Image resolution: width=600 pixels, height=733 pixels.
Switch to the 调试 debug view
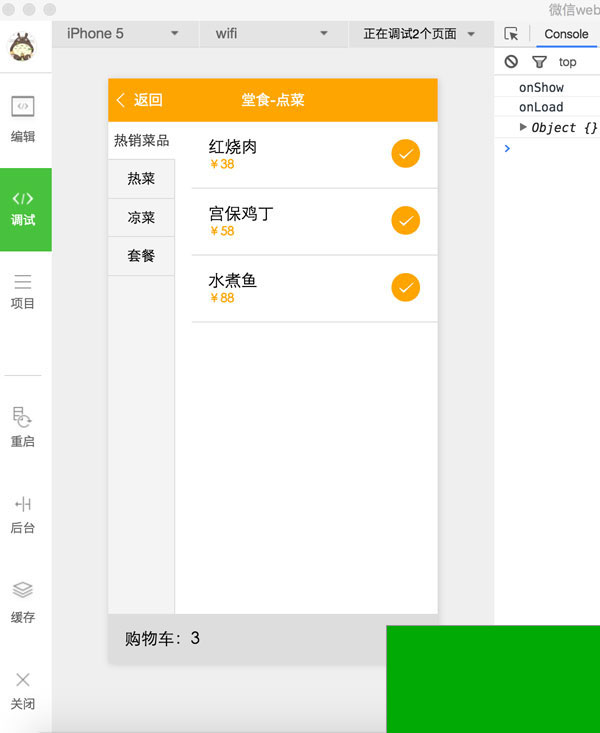(24, 209)
